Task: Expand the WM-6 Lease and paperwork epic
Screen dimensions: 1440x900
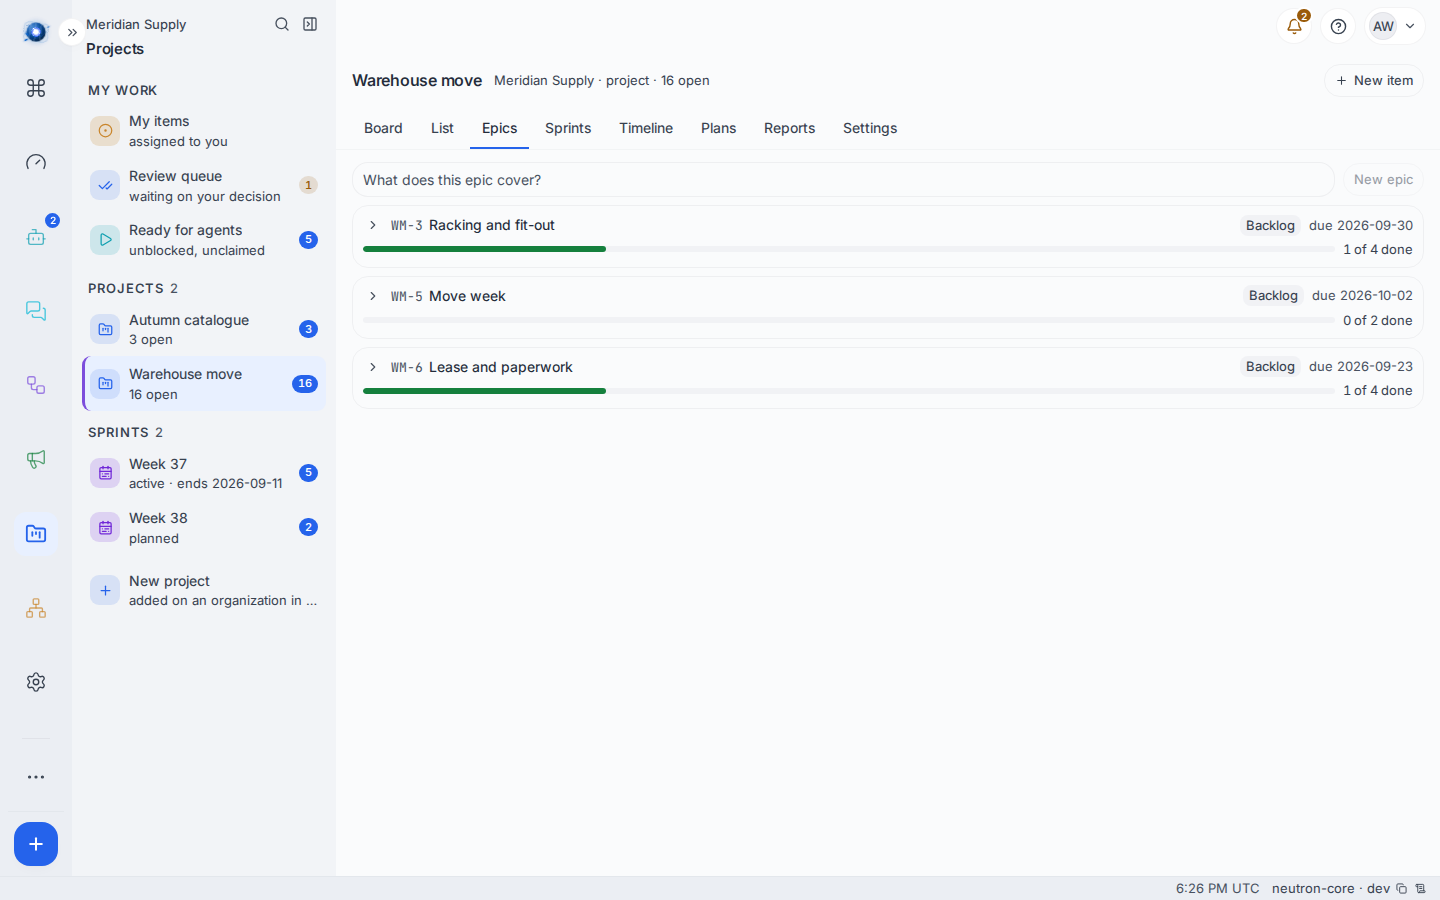Action: click(x=373, y=367)
